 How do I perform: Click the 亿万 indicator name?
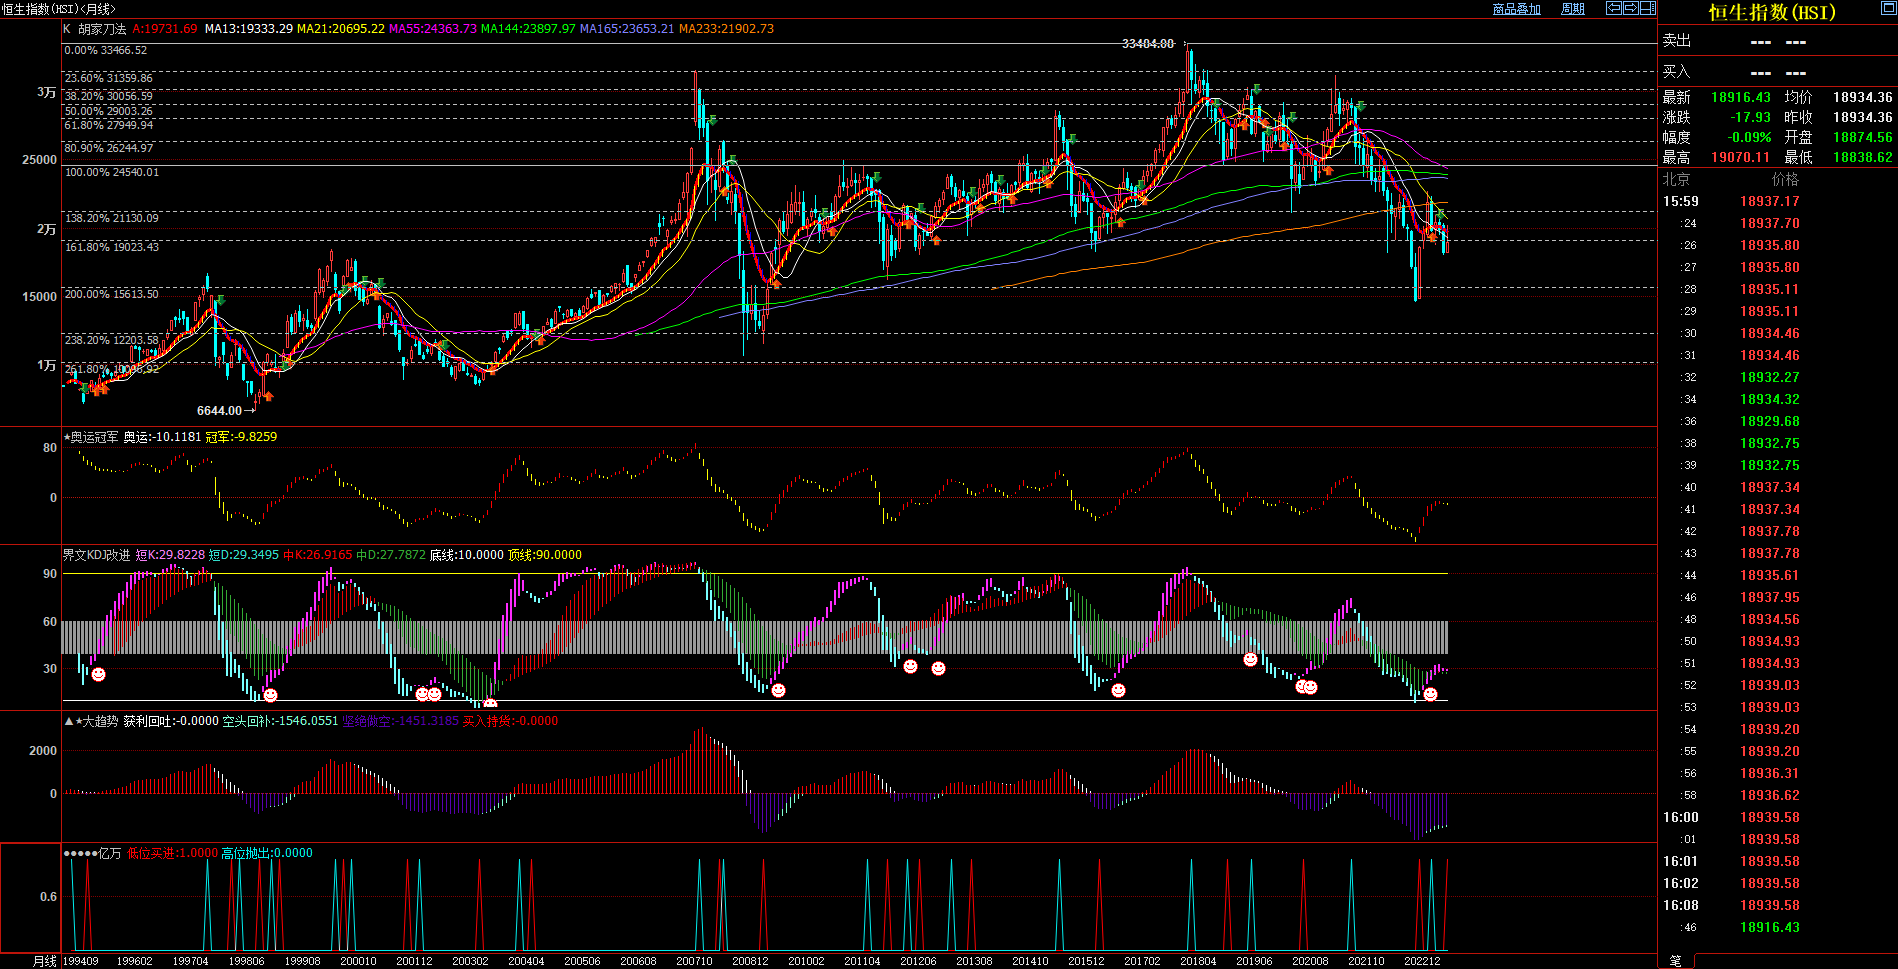(x=110, y=853)
